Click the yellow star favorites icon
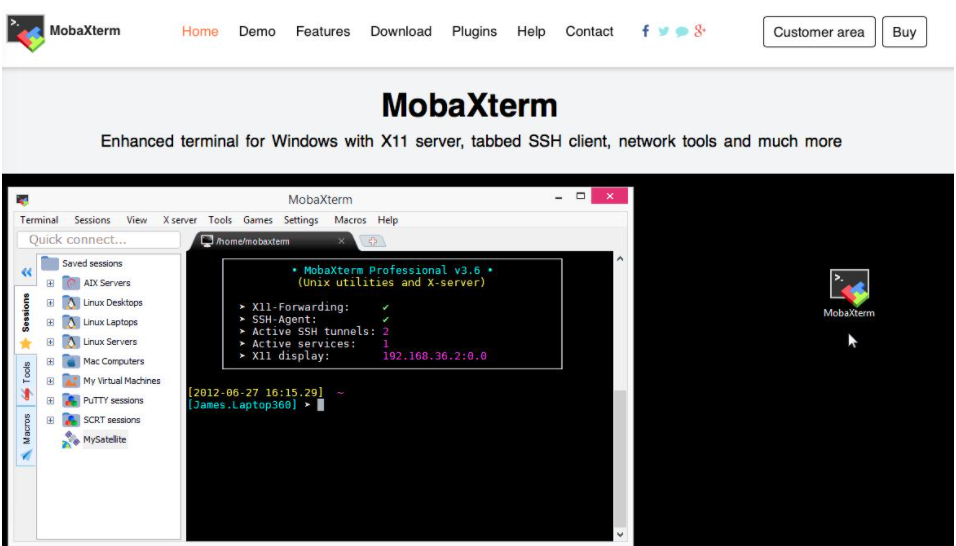 pos(26,343)
